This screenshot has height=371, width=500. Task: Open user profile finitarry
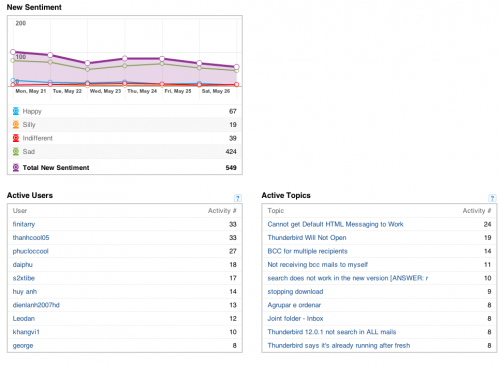[24, 224]
